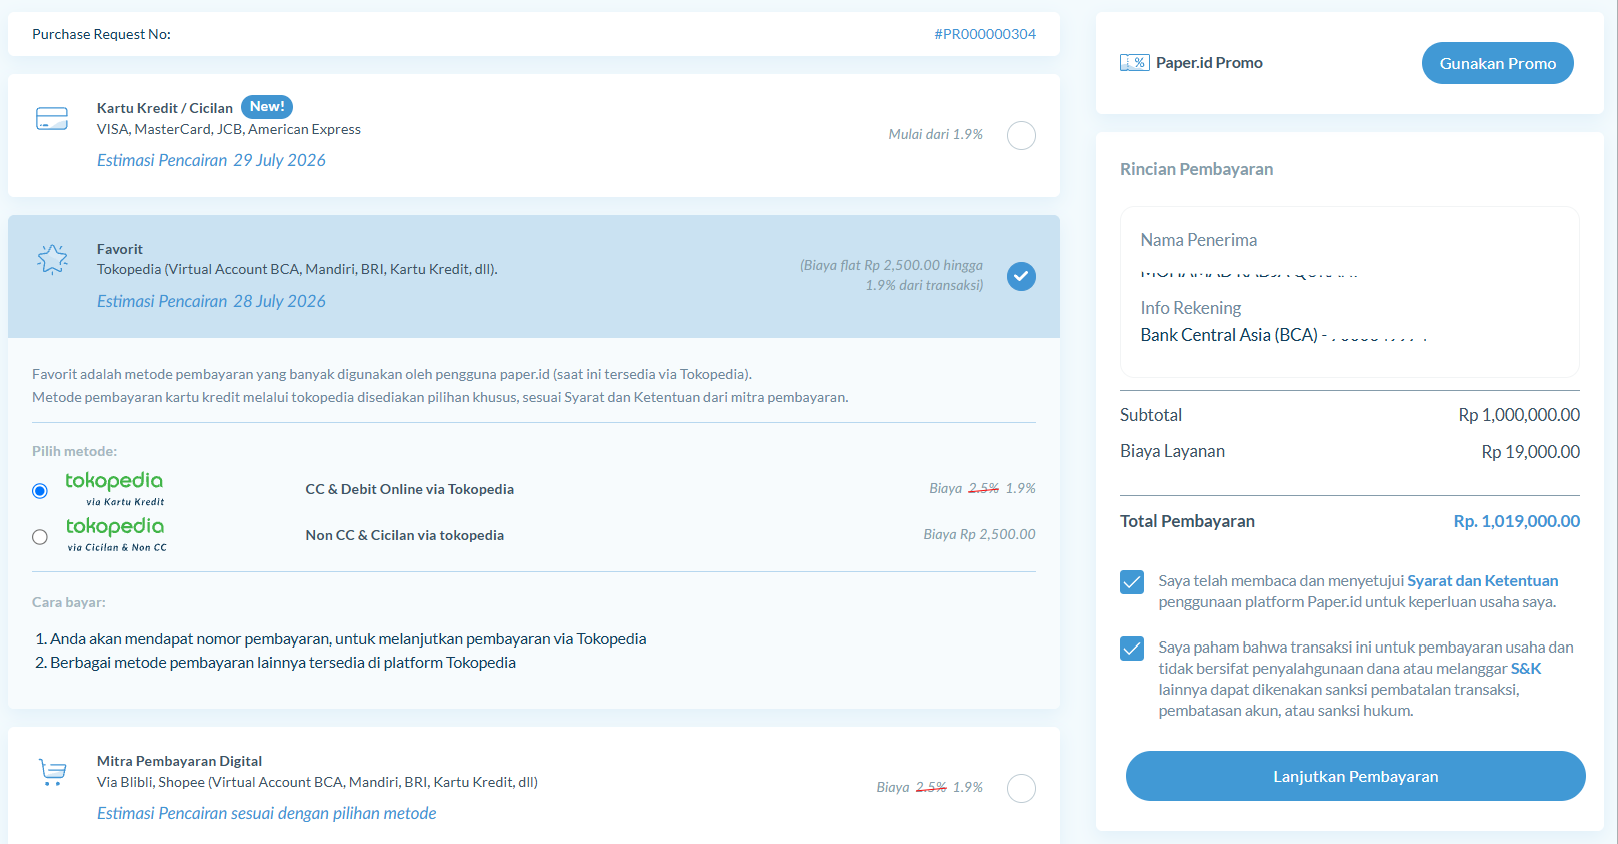
Task: Select Kartu Kredit / Cicilan payment method
Action: 1021,135
